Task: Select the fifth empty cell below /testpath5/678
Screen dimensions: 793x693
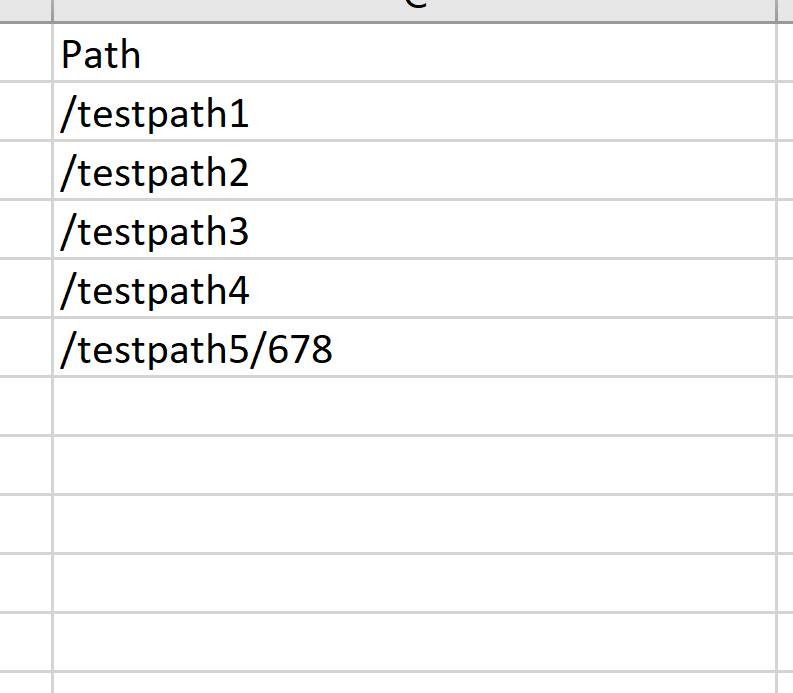Action: tap(414, 642)
